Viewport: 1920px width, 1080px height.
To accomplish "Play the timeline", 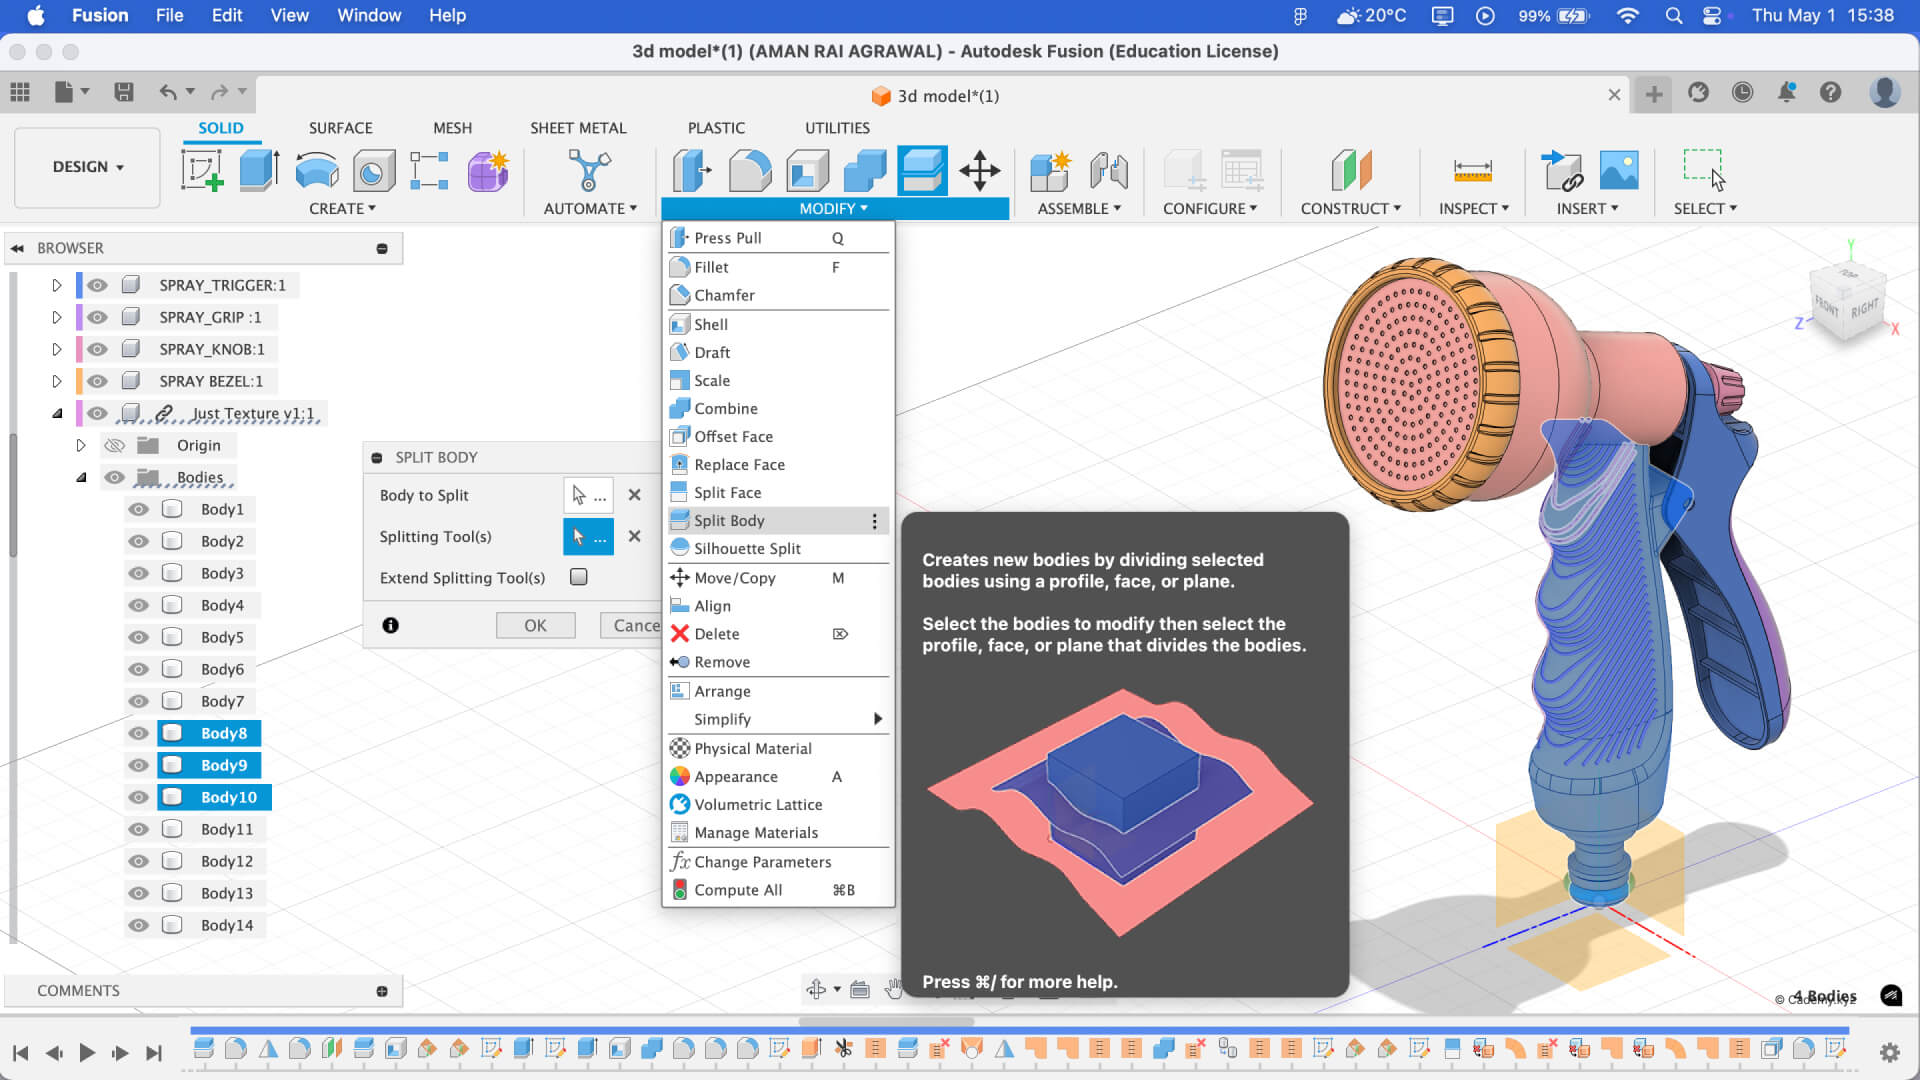I will pyautogui.click(x=87, y=1052).
